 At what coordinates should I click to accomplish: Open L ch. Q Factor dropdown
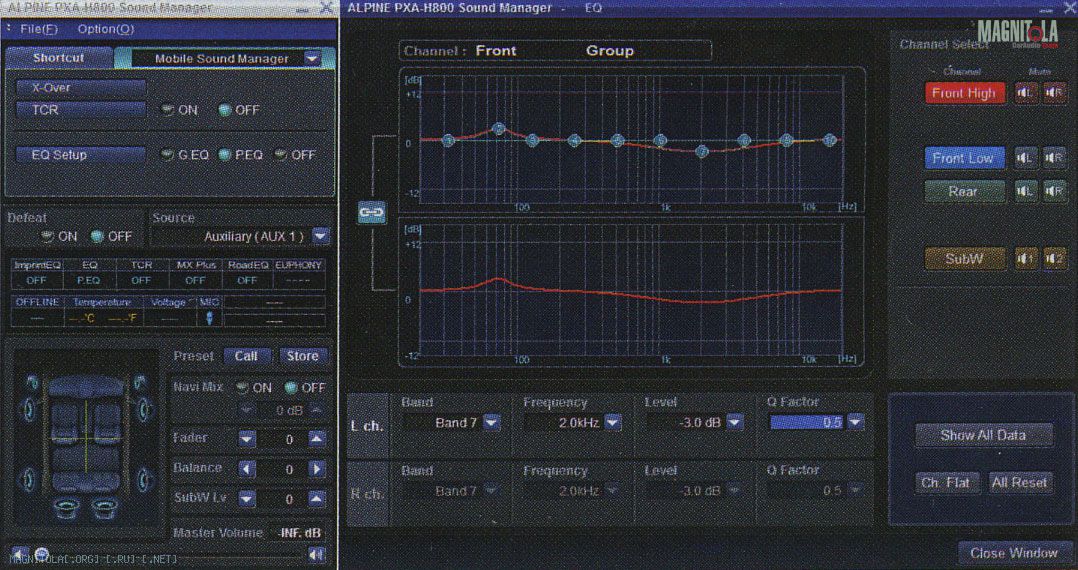coord(855,422)
